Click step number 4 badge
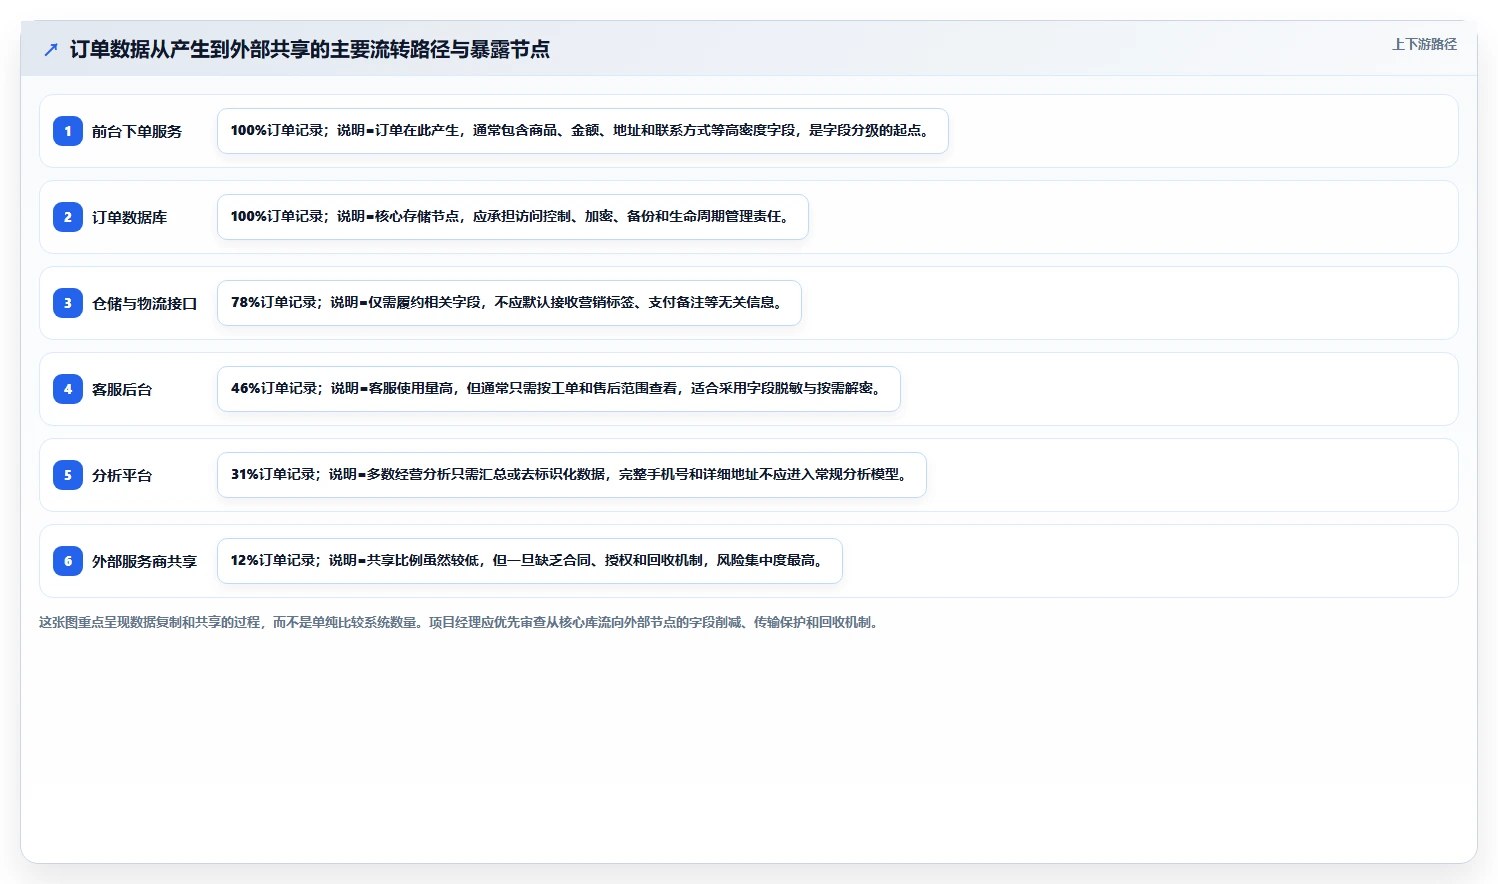This screenshot has width=1498, height=884. (68, 389)
